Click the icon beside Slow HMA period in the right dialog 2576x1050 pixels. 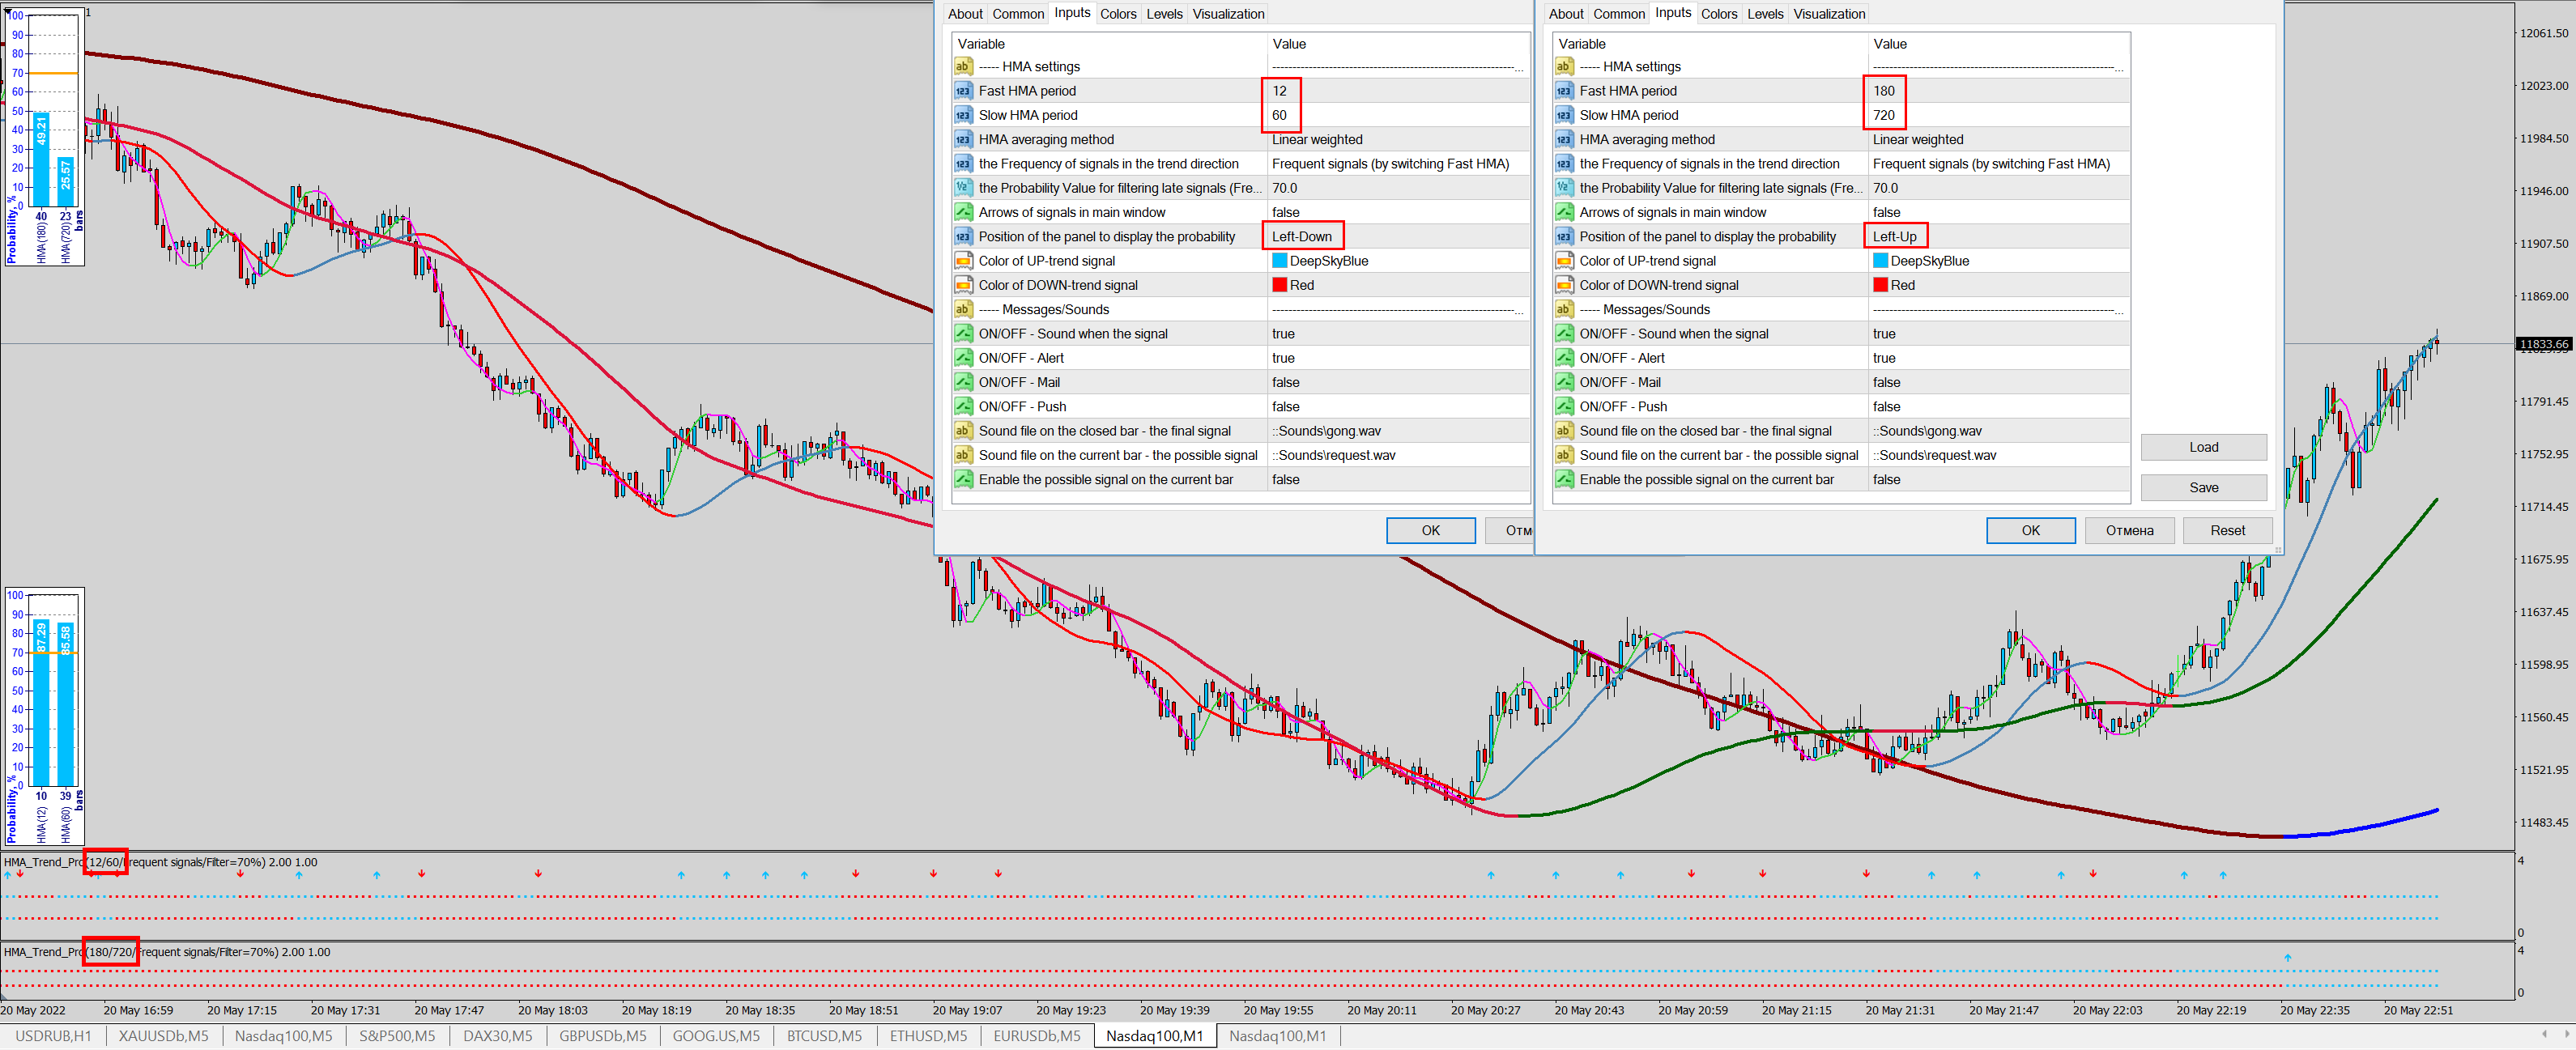point(1563,115)
